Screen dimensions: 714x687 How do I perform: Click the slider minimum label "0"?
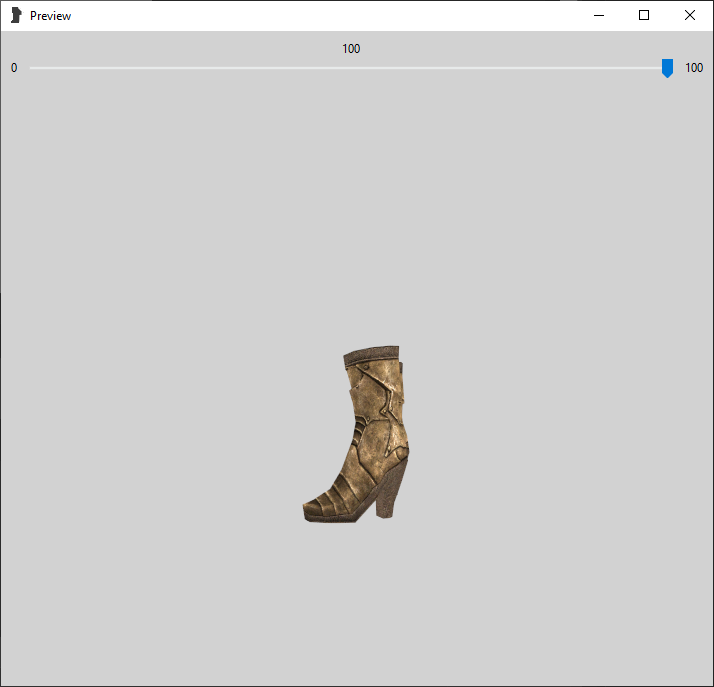tap(14, 68)
